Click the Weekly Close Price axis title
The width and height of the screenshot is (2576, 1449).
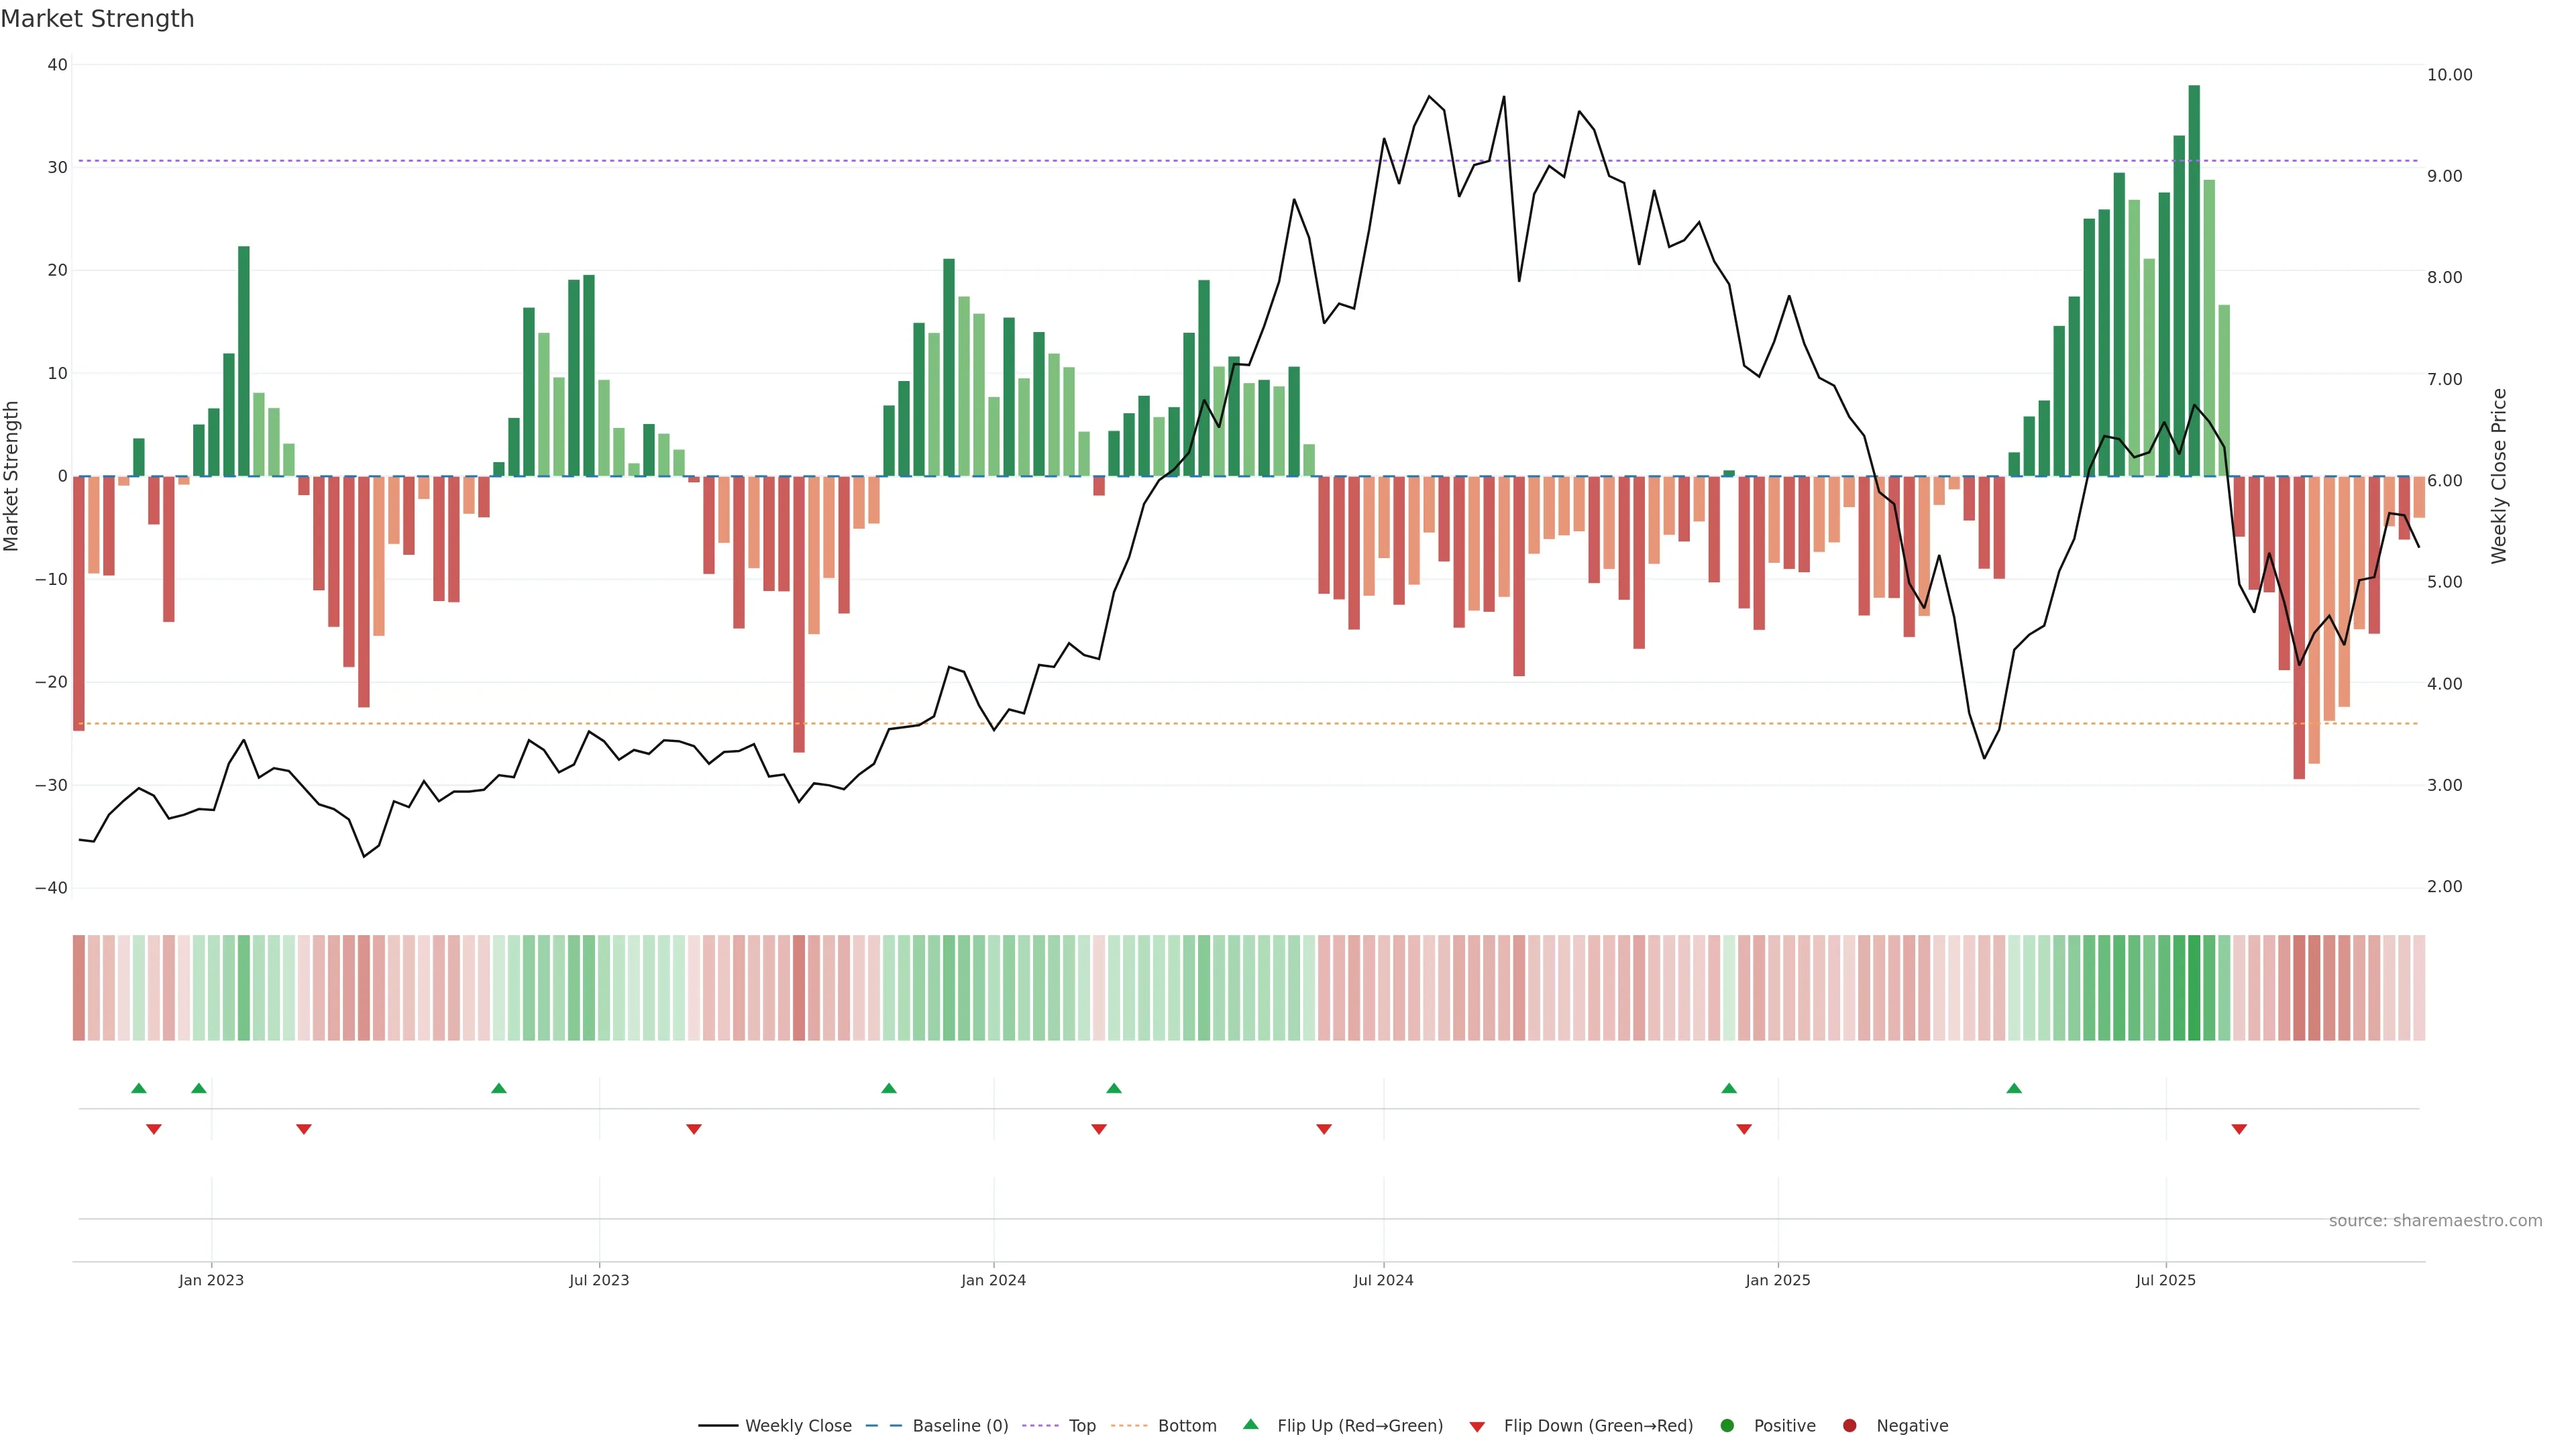click(2499, 476)
